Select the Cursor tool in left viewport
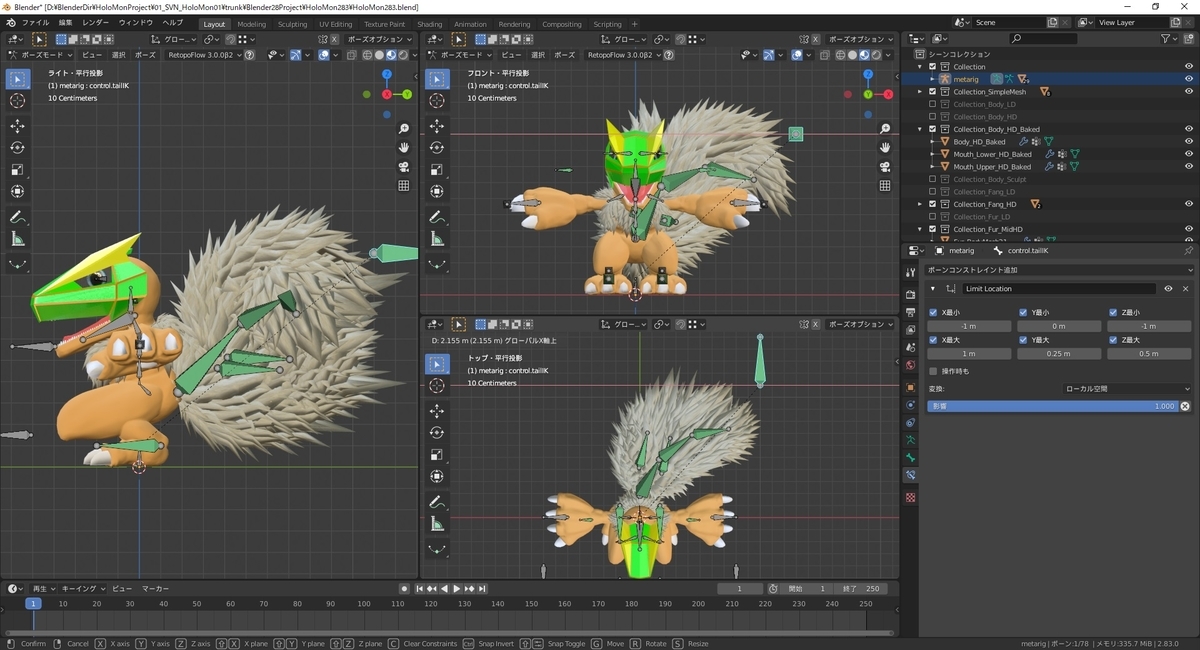Screen dimensions: 1200x650 (x=18, y=100)
